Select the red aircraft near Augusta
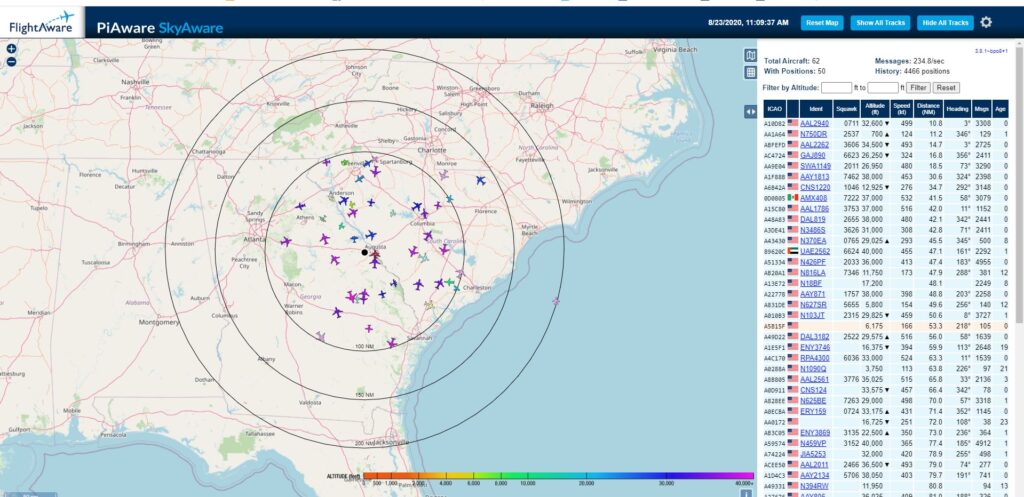 tap(375, 258)
